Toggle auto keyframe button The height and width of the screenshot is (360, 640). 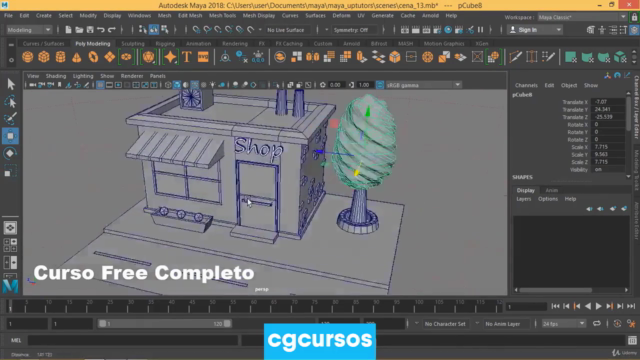(x=617, y=324)
